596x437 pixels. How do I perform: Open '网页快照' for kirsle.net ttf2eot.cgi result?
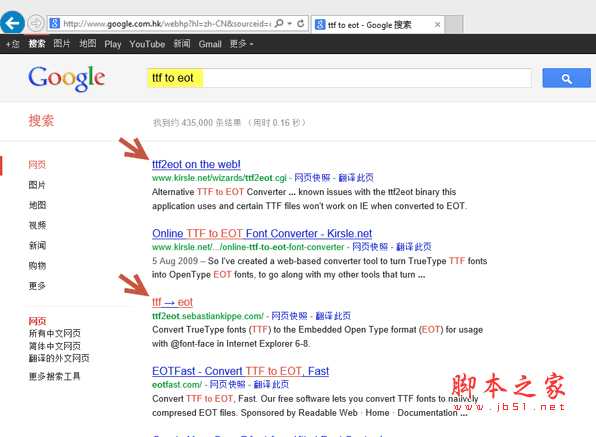click(312, 178)
